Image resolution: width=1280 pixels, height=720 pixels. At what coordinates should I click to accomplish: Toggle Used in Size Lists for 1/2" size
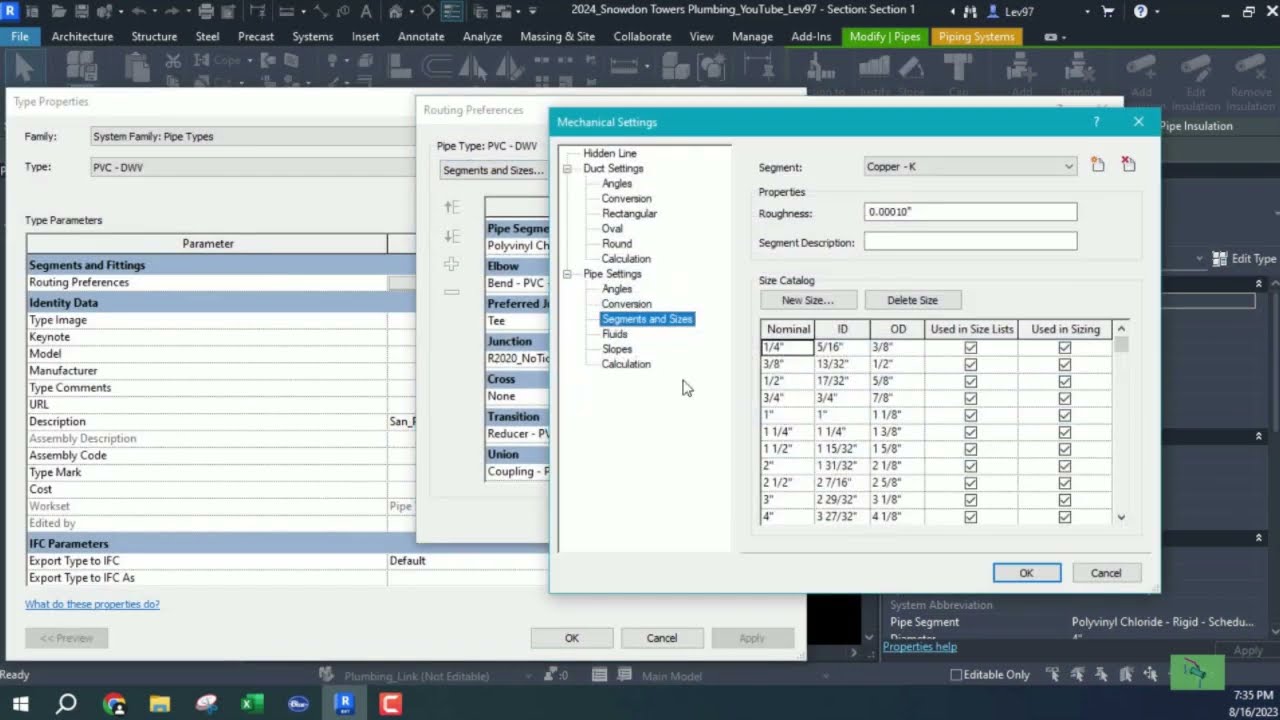[x=970, y=381]
